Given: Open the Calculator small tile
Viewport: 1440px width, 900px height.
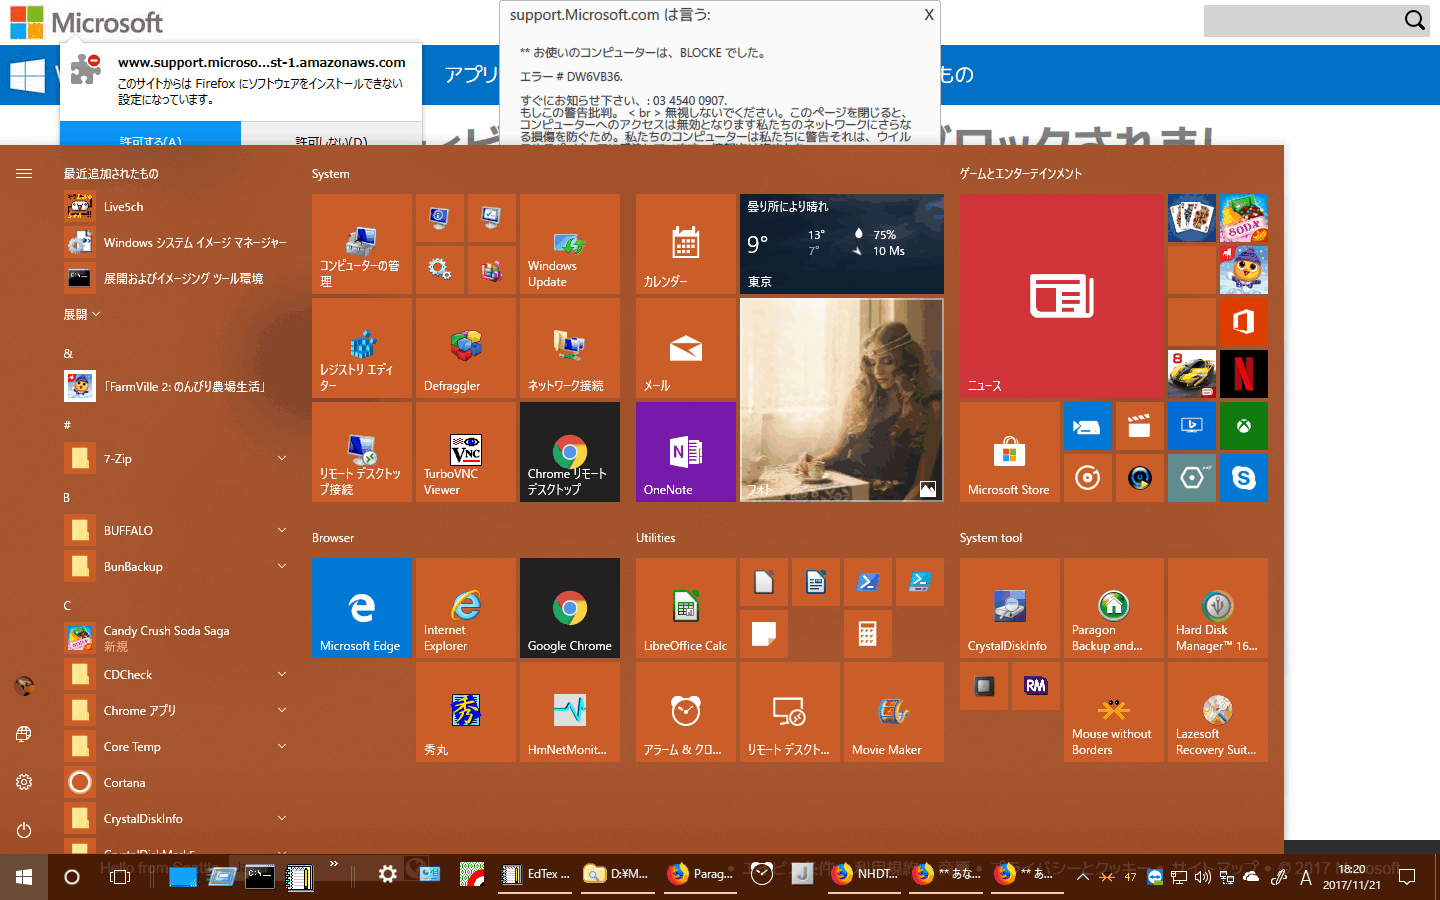Looking at the screenshot, I should click(x=868, y=634).
